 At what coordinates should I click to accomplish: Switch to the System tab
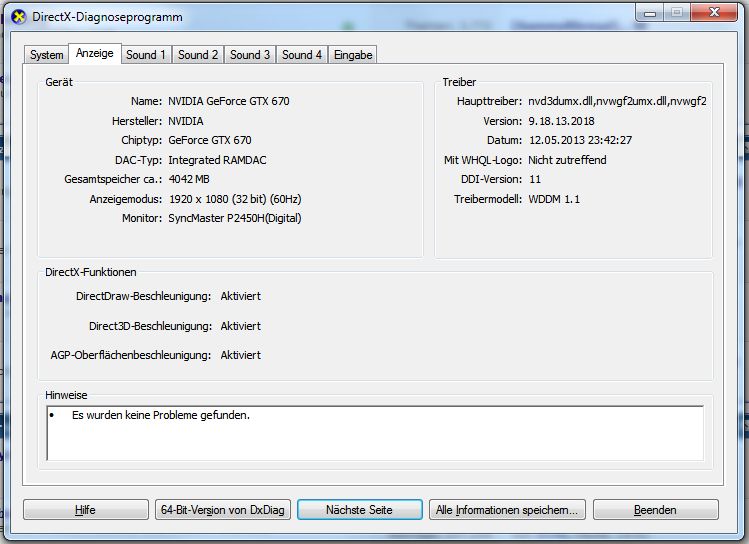click(x=46, y=55)
